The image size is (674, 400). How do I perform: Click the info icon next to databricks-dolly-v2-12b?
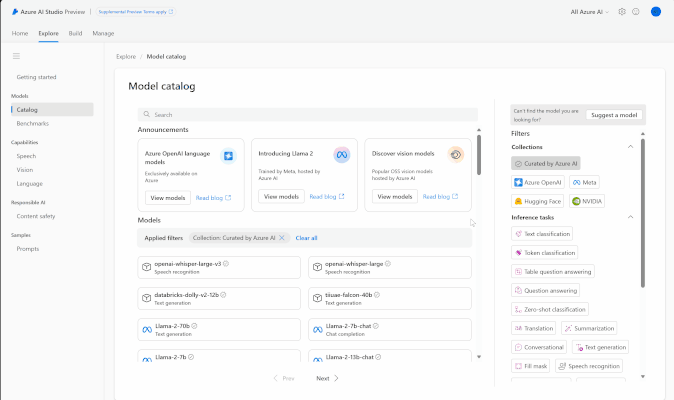point(224,295)
